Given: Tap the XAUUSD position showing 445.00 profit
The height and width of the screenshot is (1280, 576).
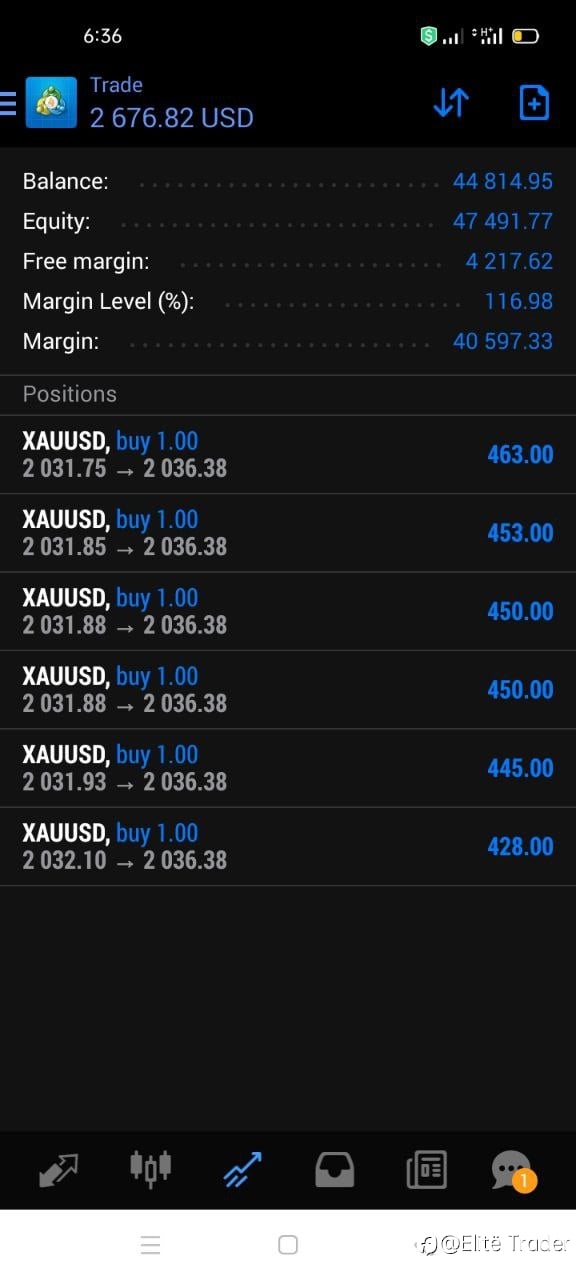Looking at the screenshot, I should (288, 768).
